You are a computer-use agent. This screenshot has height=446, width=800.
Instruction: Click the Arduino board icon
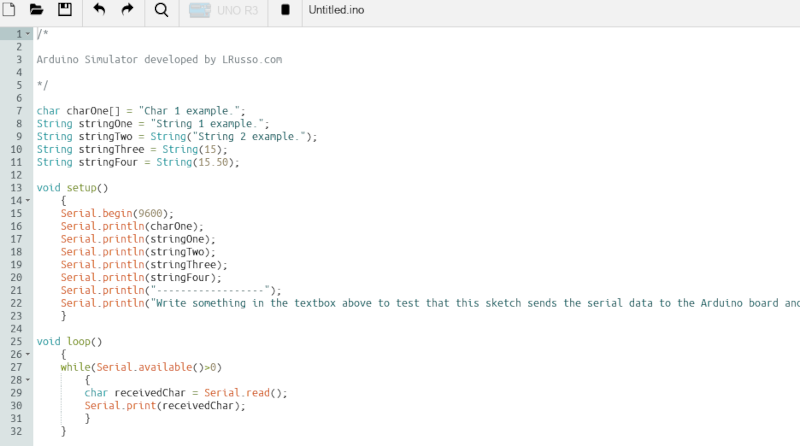(x=199, y=10)
